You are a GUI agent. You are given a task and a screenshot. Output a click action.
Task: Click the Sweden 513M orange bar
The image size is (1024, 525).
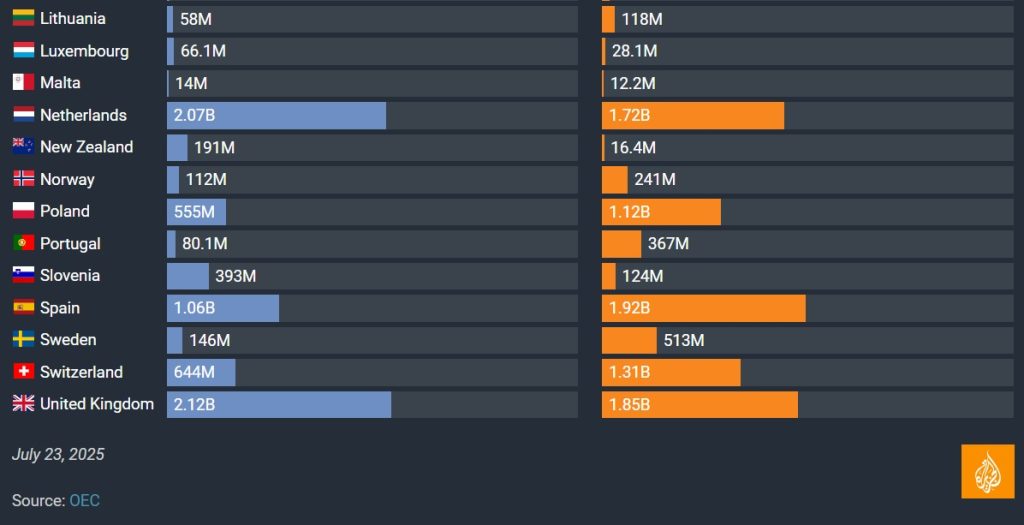[629, 340]
